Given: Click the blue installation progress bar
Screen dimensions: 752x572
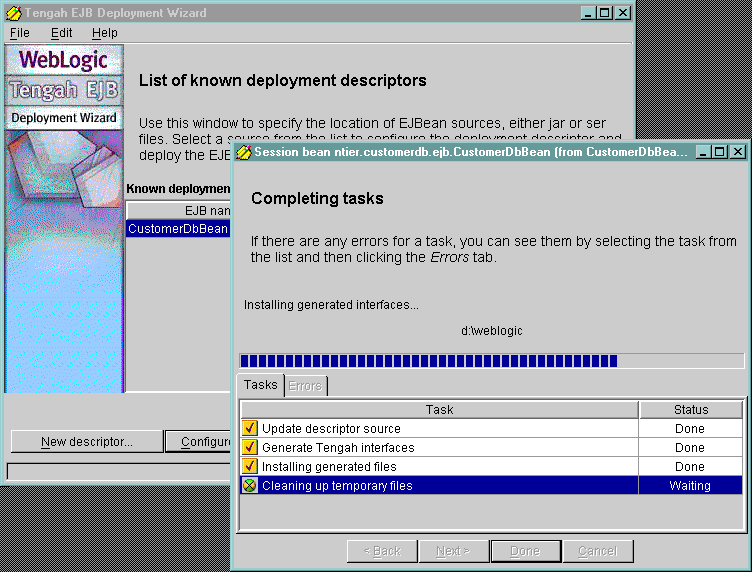Looking at the screenshot, I should click(x=492, y=361).
